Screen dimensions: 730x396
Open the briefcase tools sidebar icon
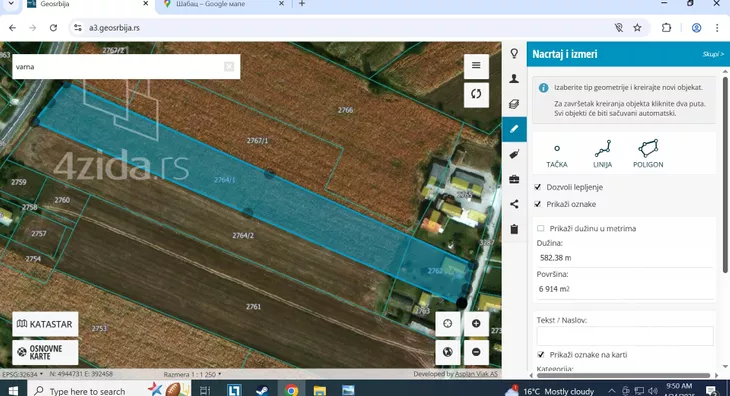point(514,179)
